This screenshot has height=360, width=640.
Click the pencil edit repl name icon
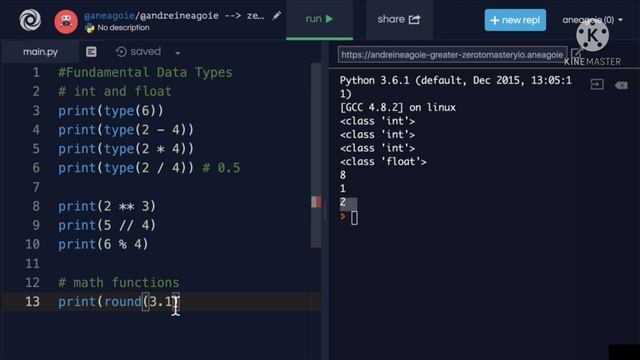(x=277, y=16)
